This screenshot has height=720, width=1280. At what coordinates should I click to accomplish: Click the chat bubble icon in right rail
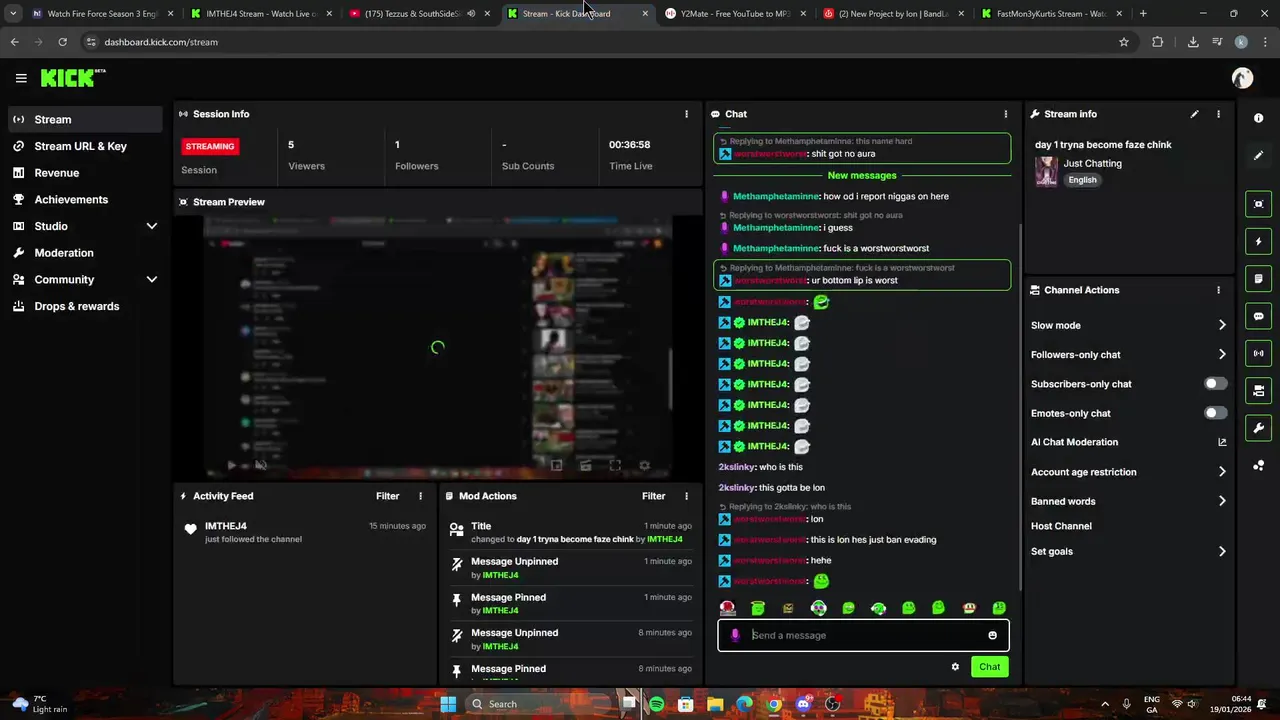coord(1258,316)
